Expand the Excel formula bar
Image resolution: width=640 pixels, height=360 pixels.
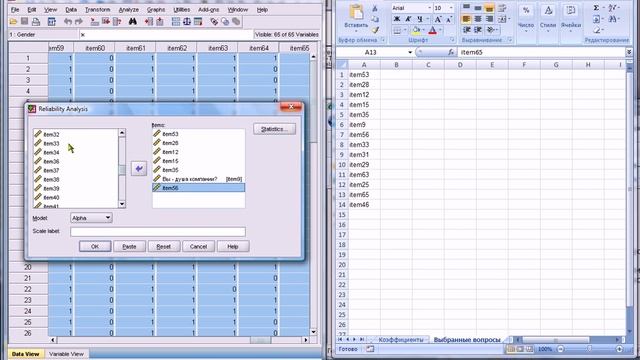click(629, 52)
